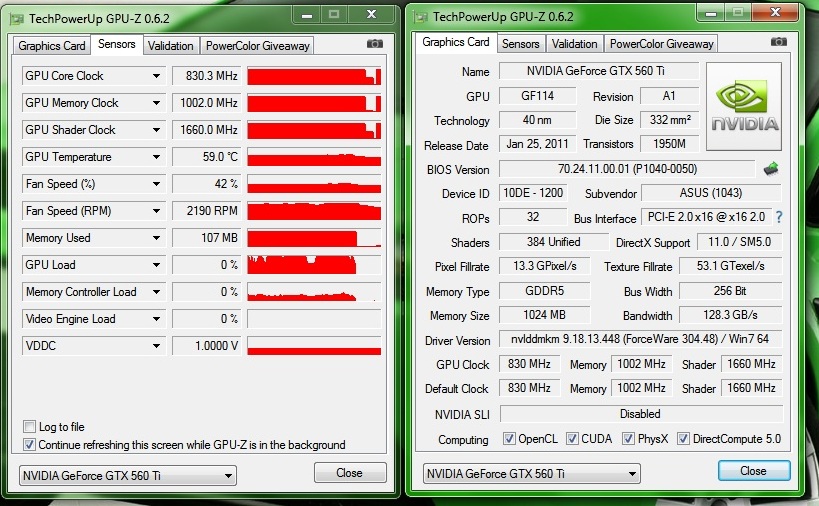Click Close button in Sensors window
The width and height of the screenshot is (819, 506).
click(x=349, y=473)
